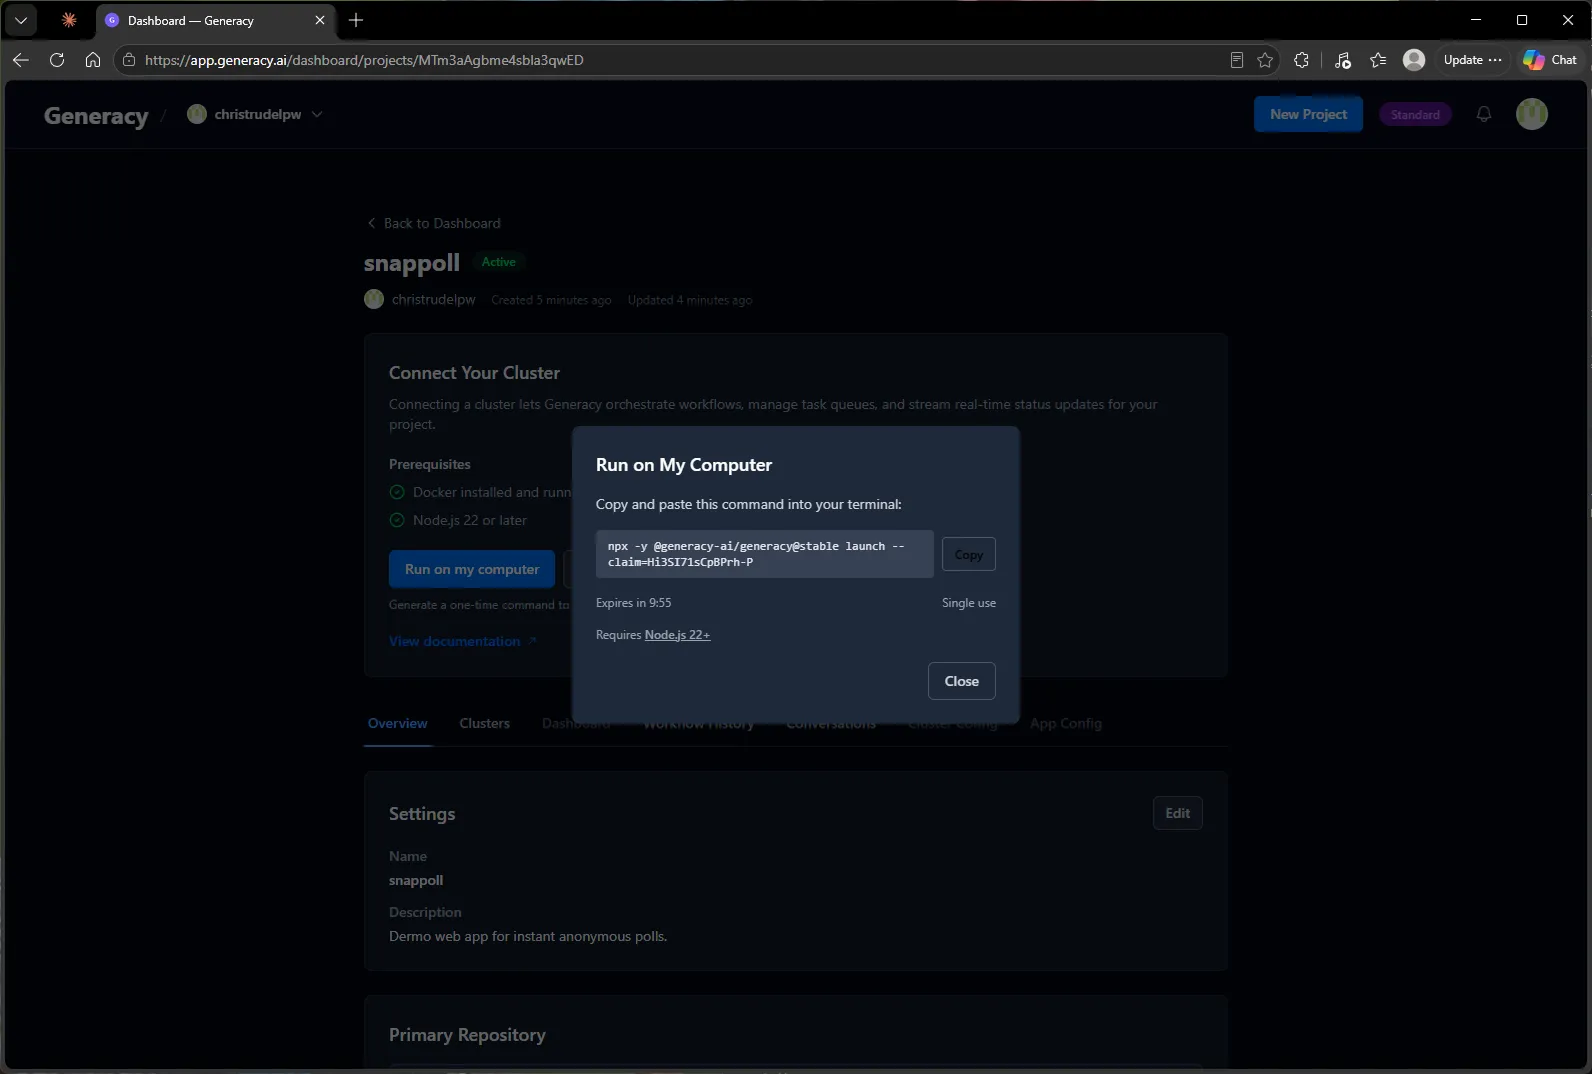Create a New Project
The width and height of the screenshot is (1592, 1074).
pyautogui.click(x=1308, y=114)
